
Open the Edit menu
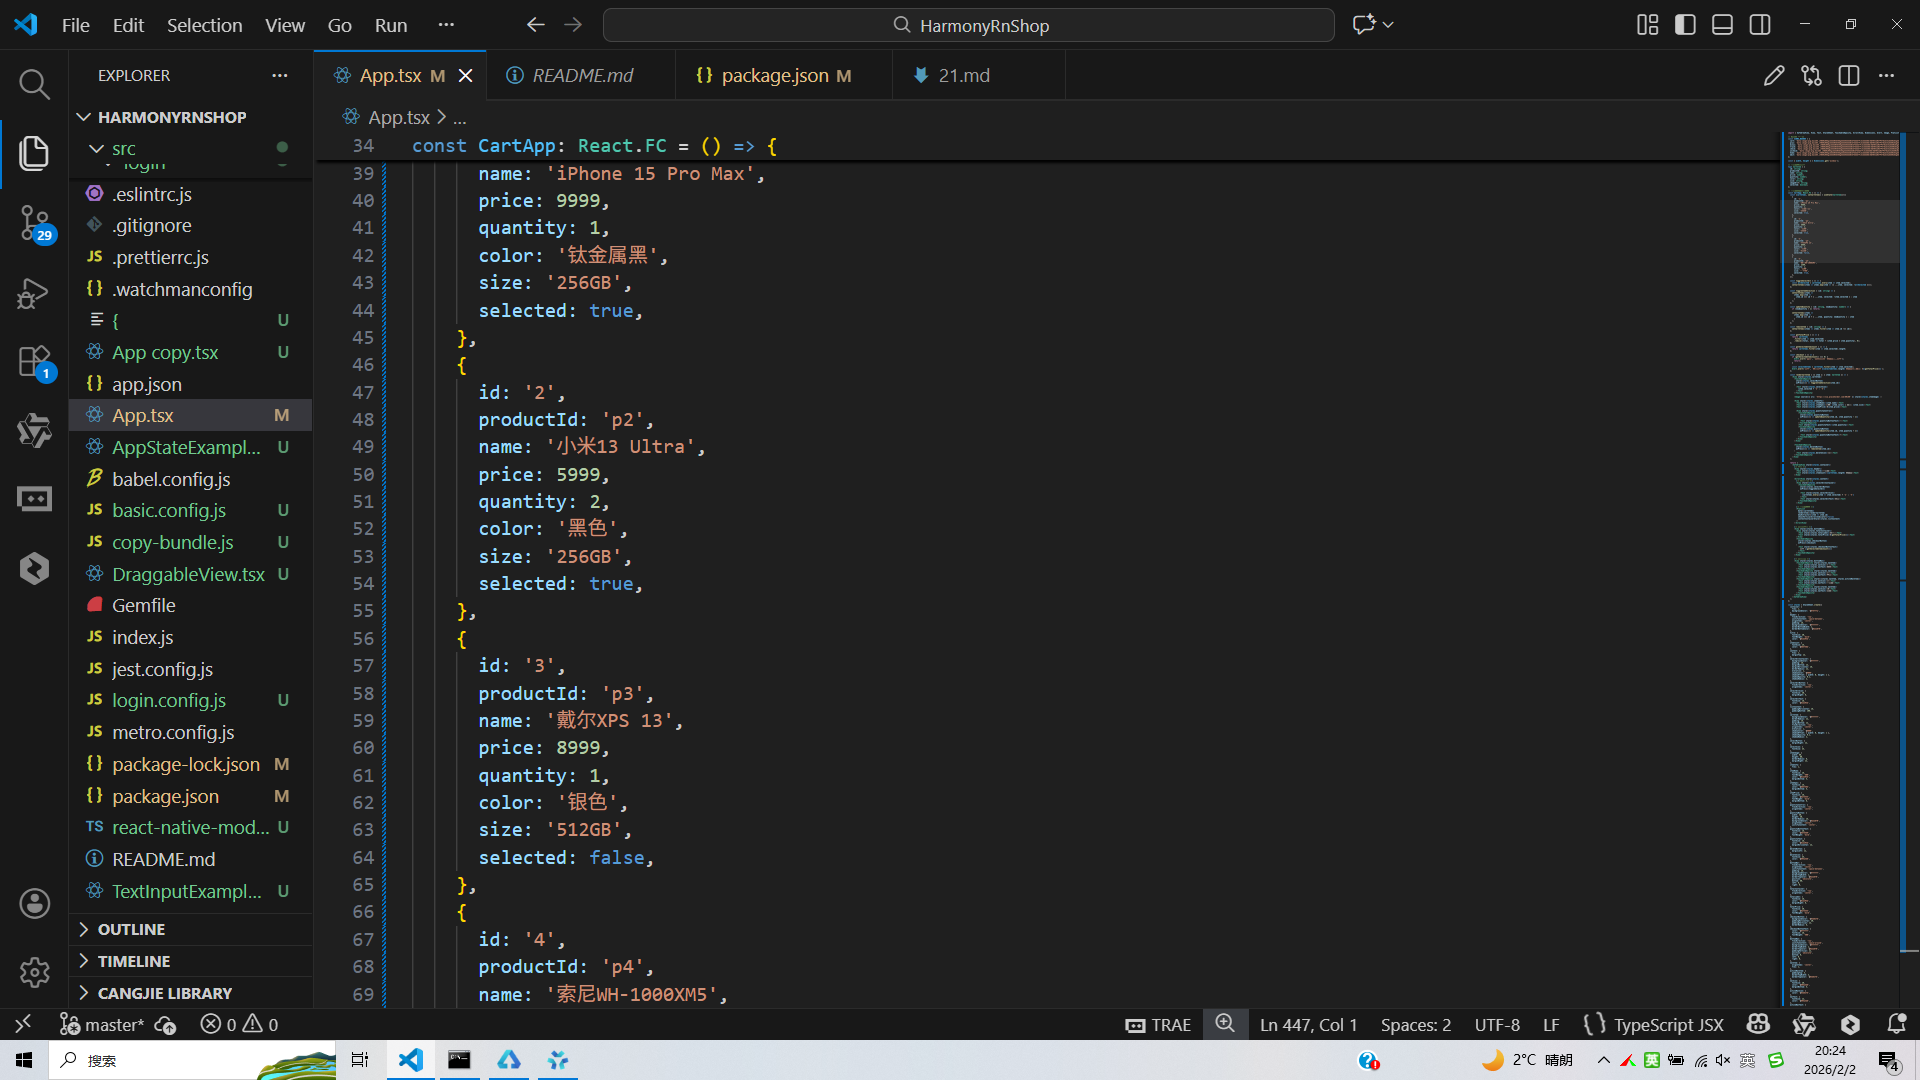128,25
